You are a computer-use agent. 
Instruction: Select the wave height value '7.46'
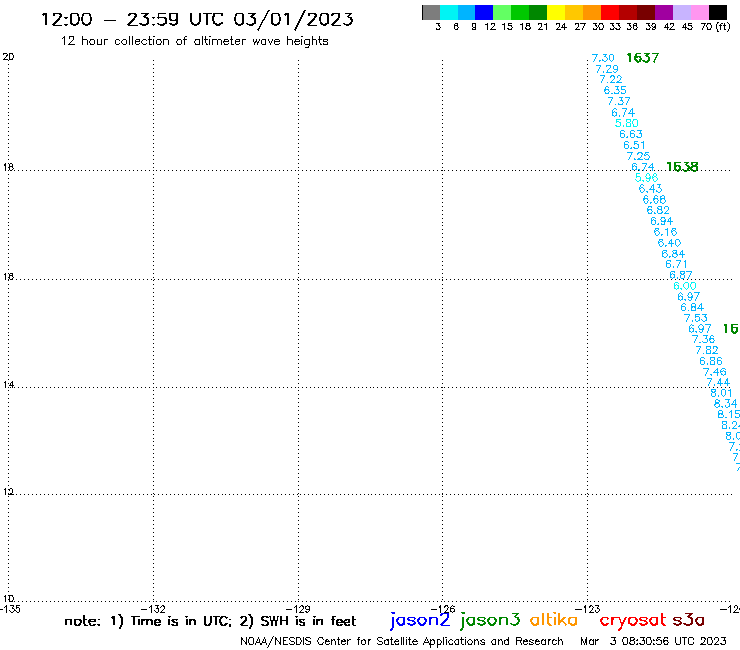point(715,372)
